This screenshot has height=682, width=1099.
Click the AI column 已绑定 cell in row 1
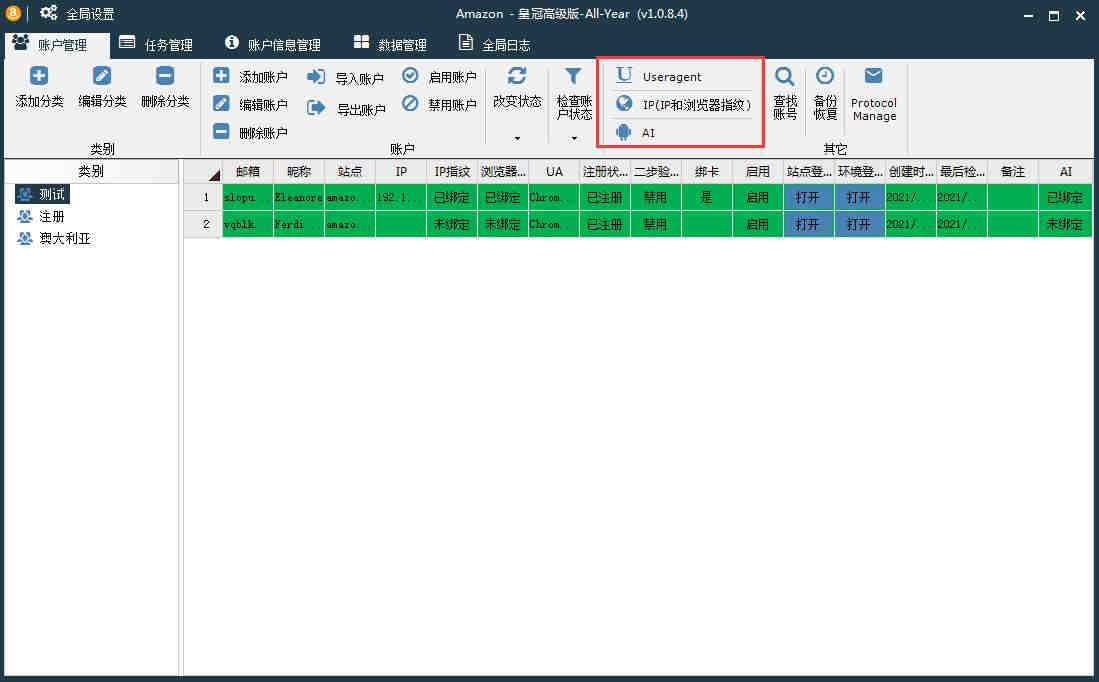point(1065,197)
